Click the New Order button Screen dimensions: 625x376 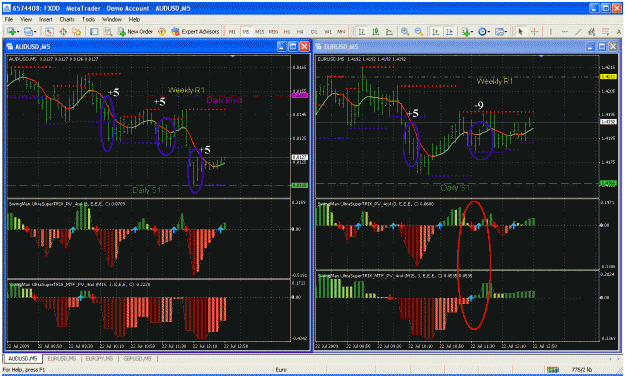click(x=136, y=31)
